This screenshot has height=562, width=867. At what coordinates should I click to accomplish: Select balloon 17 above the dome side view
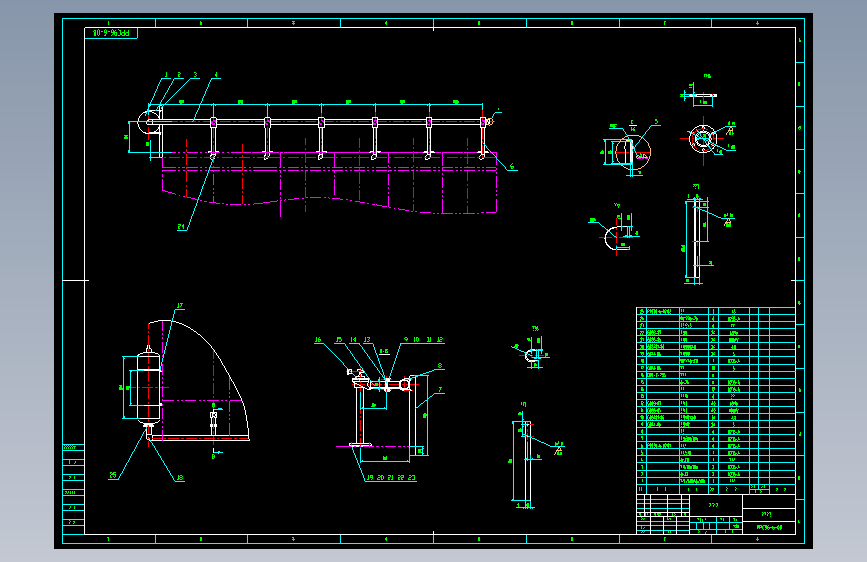click(x=180, y=306)
